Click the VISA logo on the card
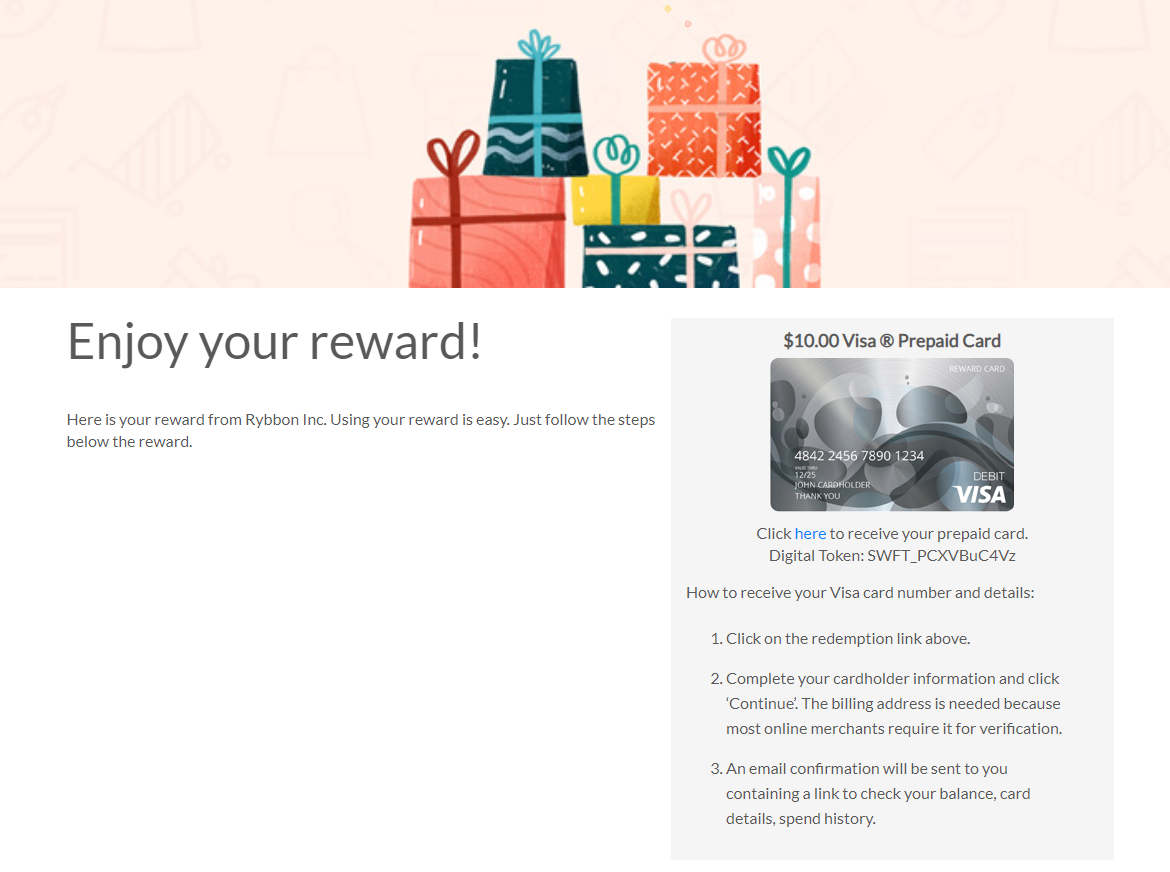The width and height of the screenshot is (1170, 872). (980, 495)
